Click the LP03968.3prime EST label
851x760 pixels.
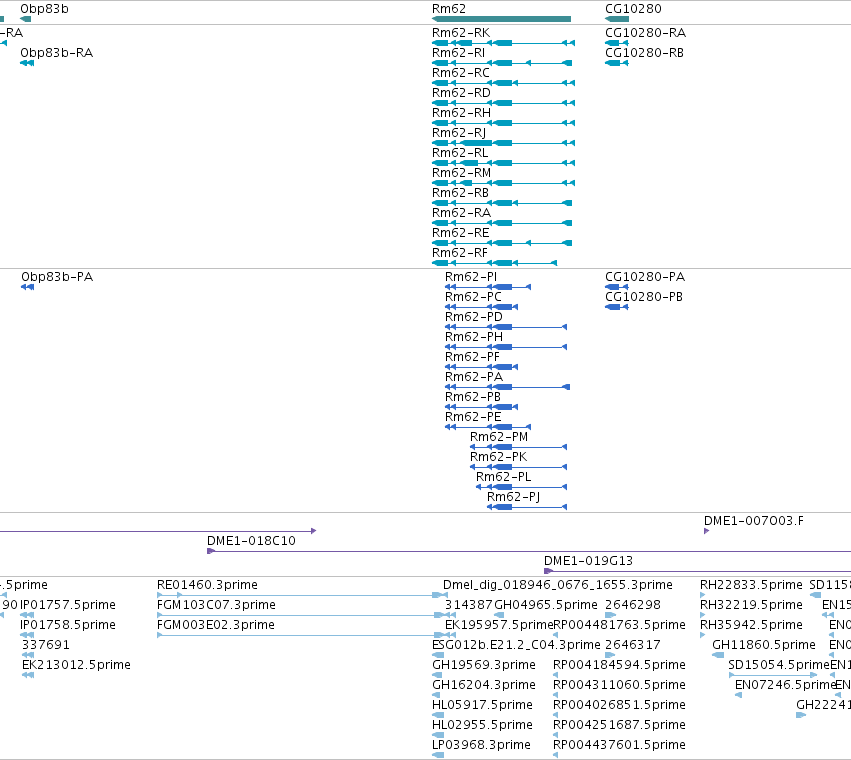(481, 745)
